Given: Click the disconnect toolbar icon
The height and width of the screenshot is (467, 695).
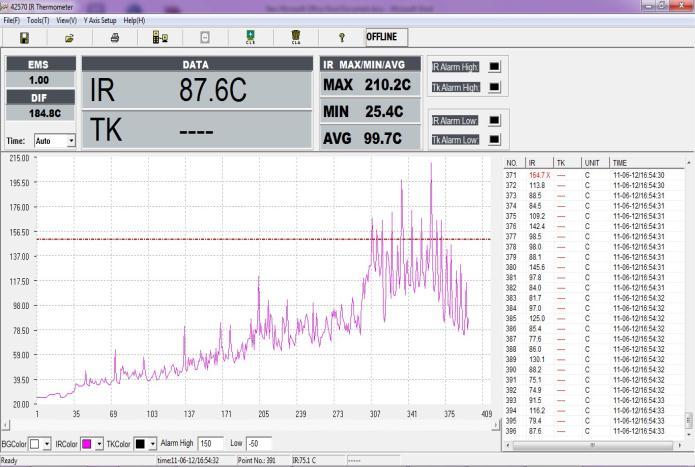Looking at the screenshot, I should click(x=205, y=38).
